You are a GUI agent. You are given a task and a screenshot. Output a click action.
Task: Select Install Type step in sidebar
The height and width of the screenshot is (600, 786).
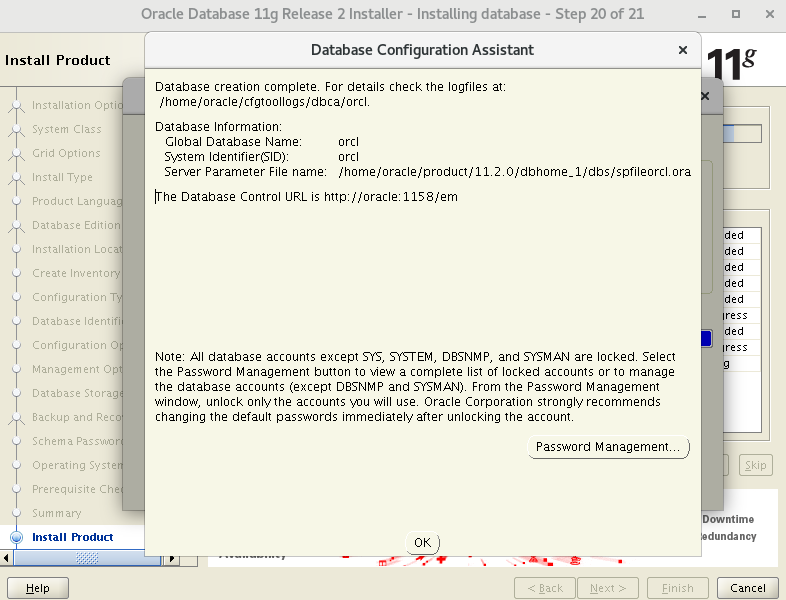pyautogui.click(x=62, y=177)
